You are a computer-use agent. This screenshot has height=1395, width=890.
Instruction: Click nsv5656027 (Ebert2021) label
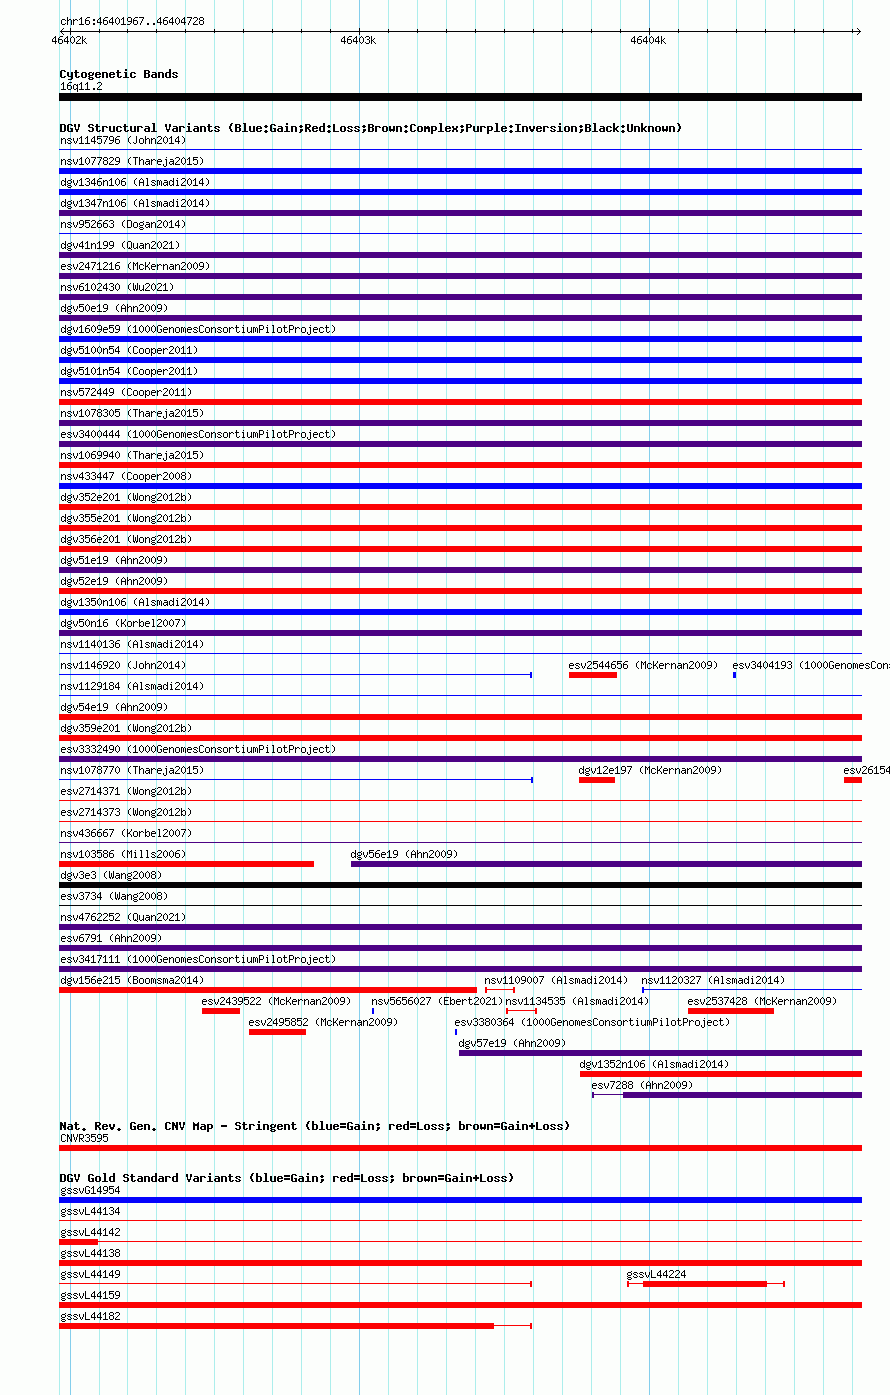[x=437, y=1001]
